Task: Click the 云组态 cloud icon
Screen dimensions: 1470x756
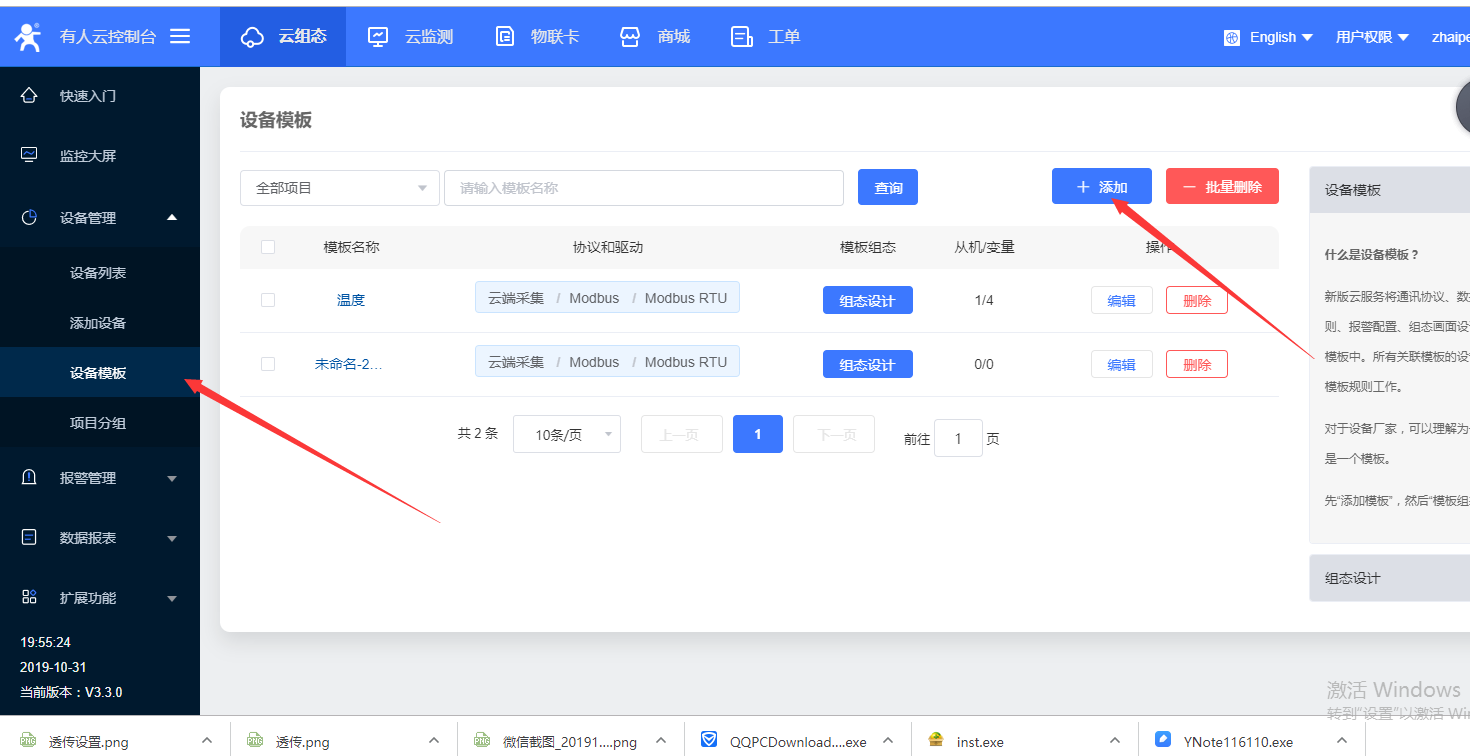Action: (253, 37)
